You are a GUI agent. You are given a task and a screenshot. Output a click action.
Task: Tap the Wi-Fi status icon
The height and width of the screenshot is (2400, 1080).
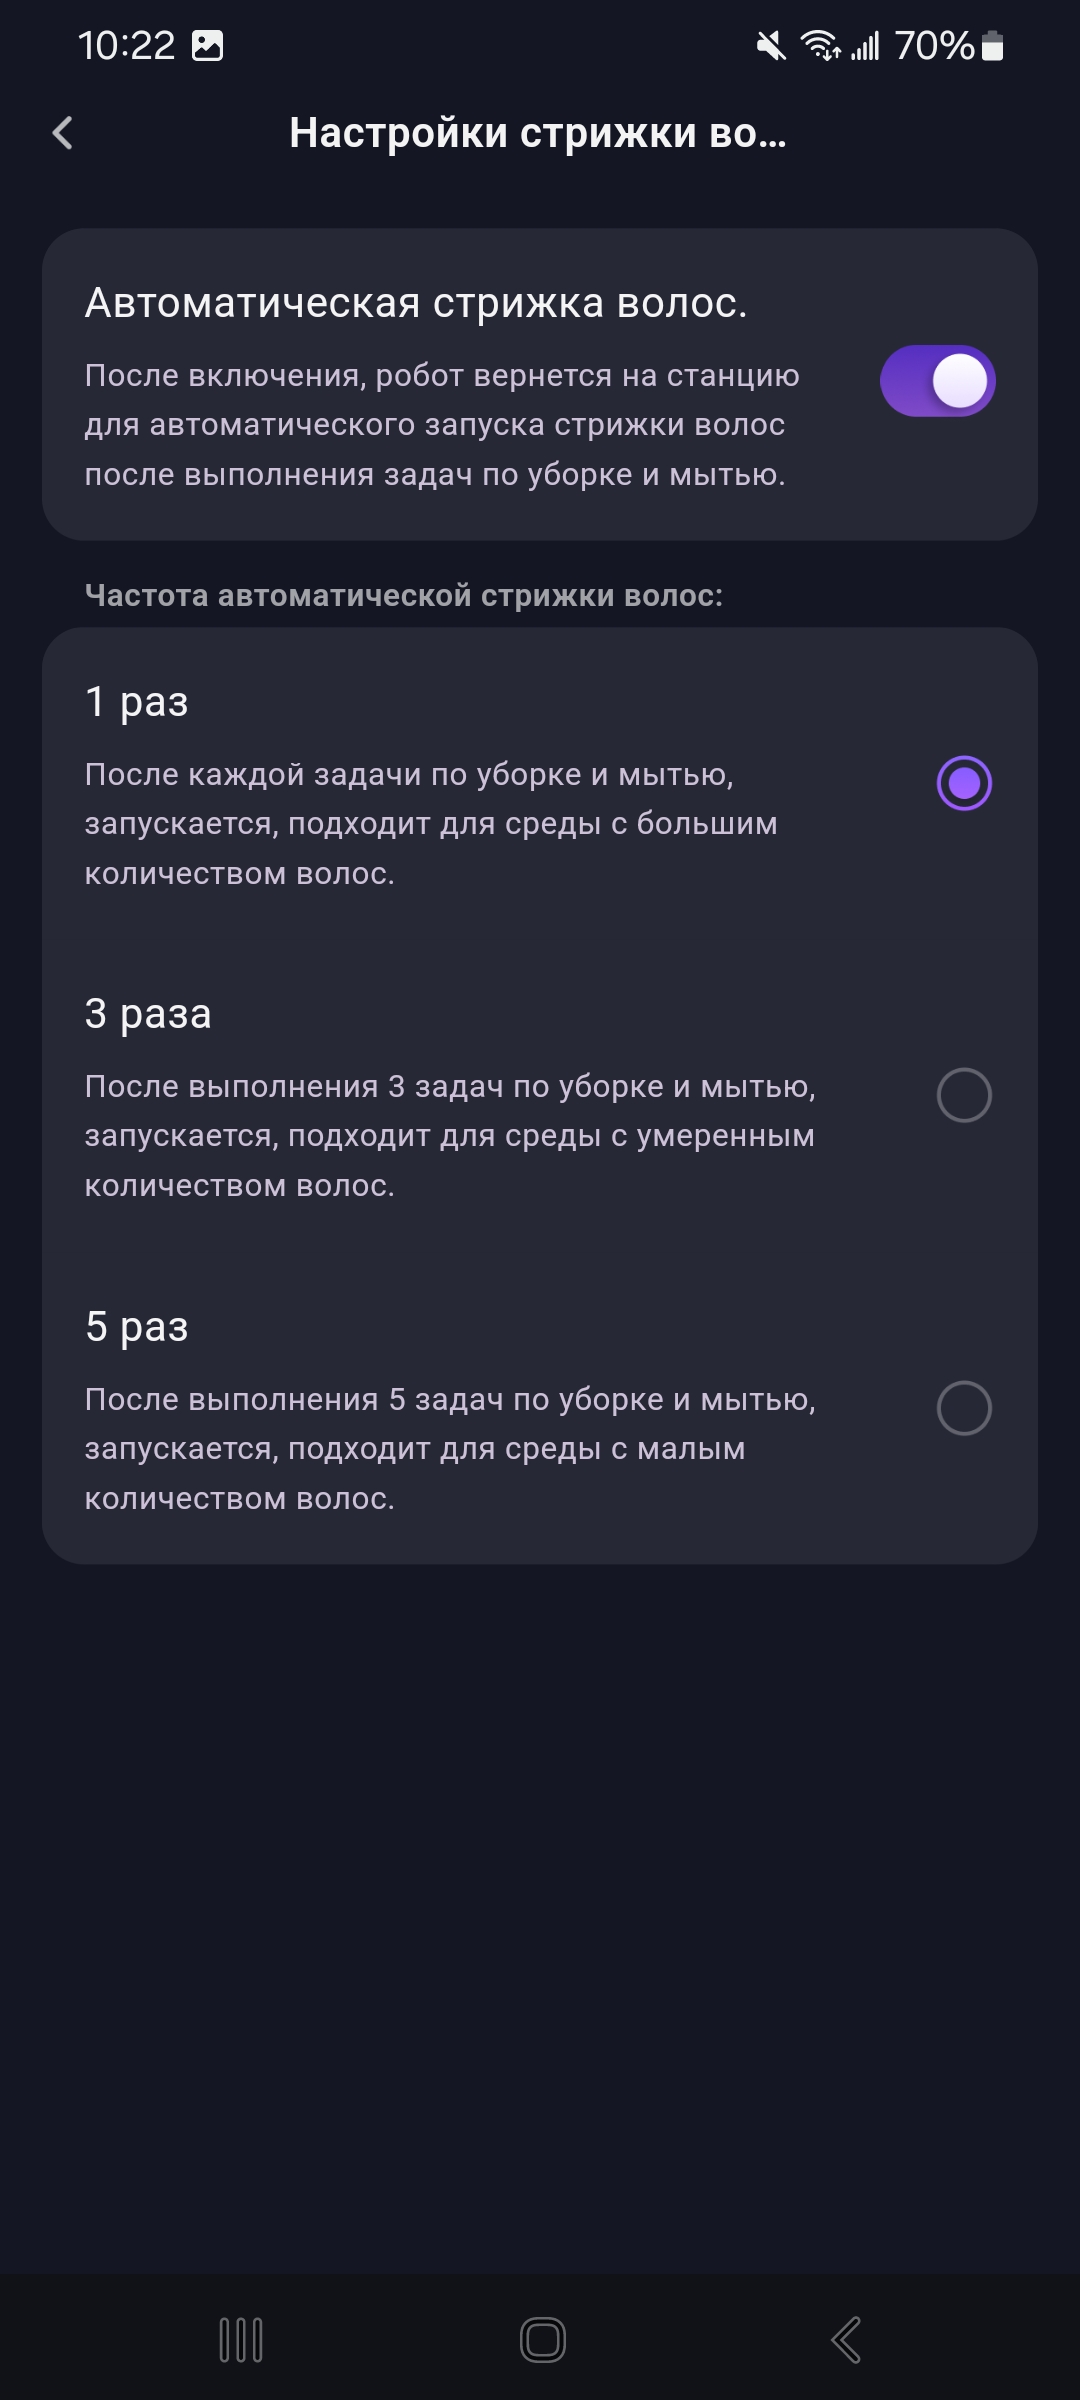tap(820, 46)
